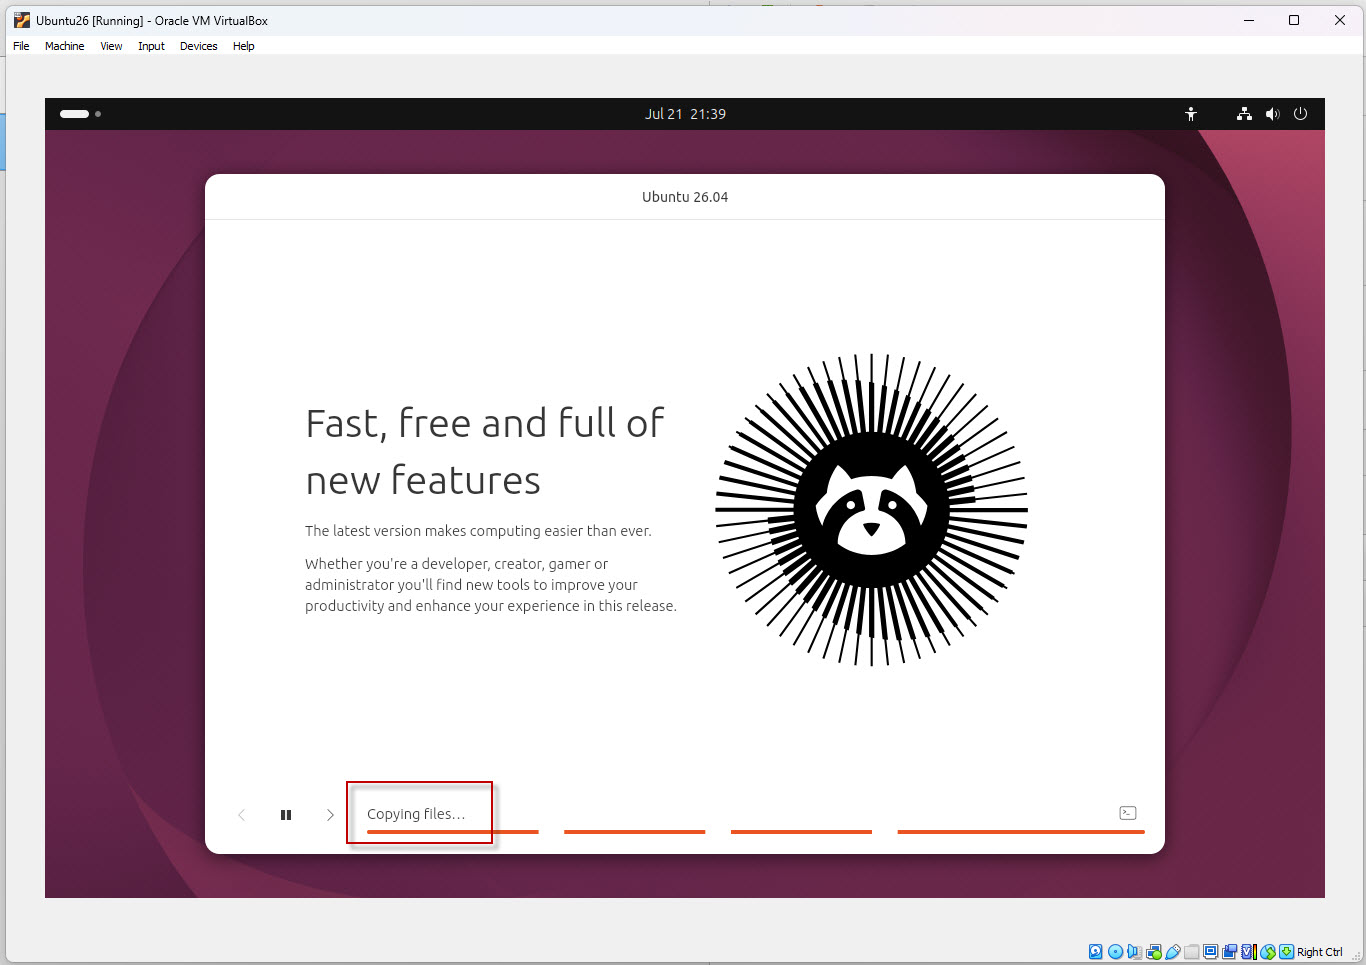Pause the installer slideshow

(x=286, y=815)
